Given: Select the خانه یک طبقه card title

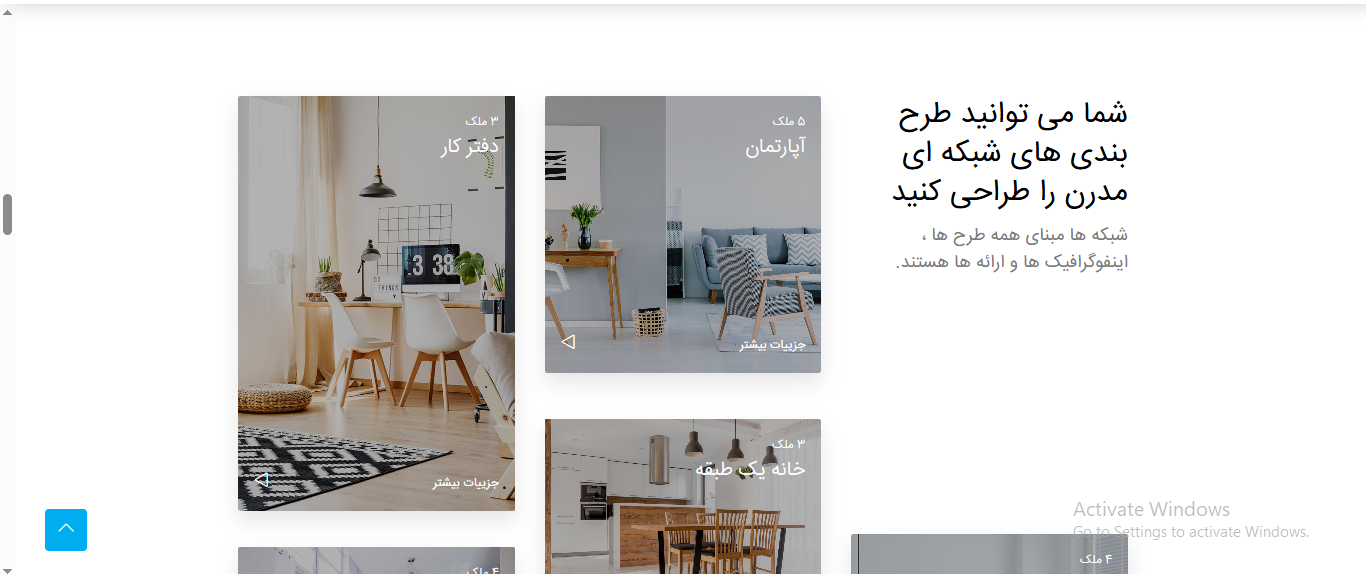Looking at the screenshot, I should click(x=750, y=469).
